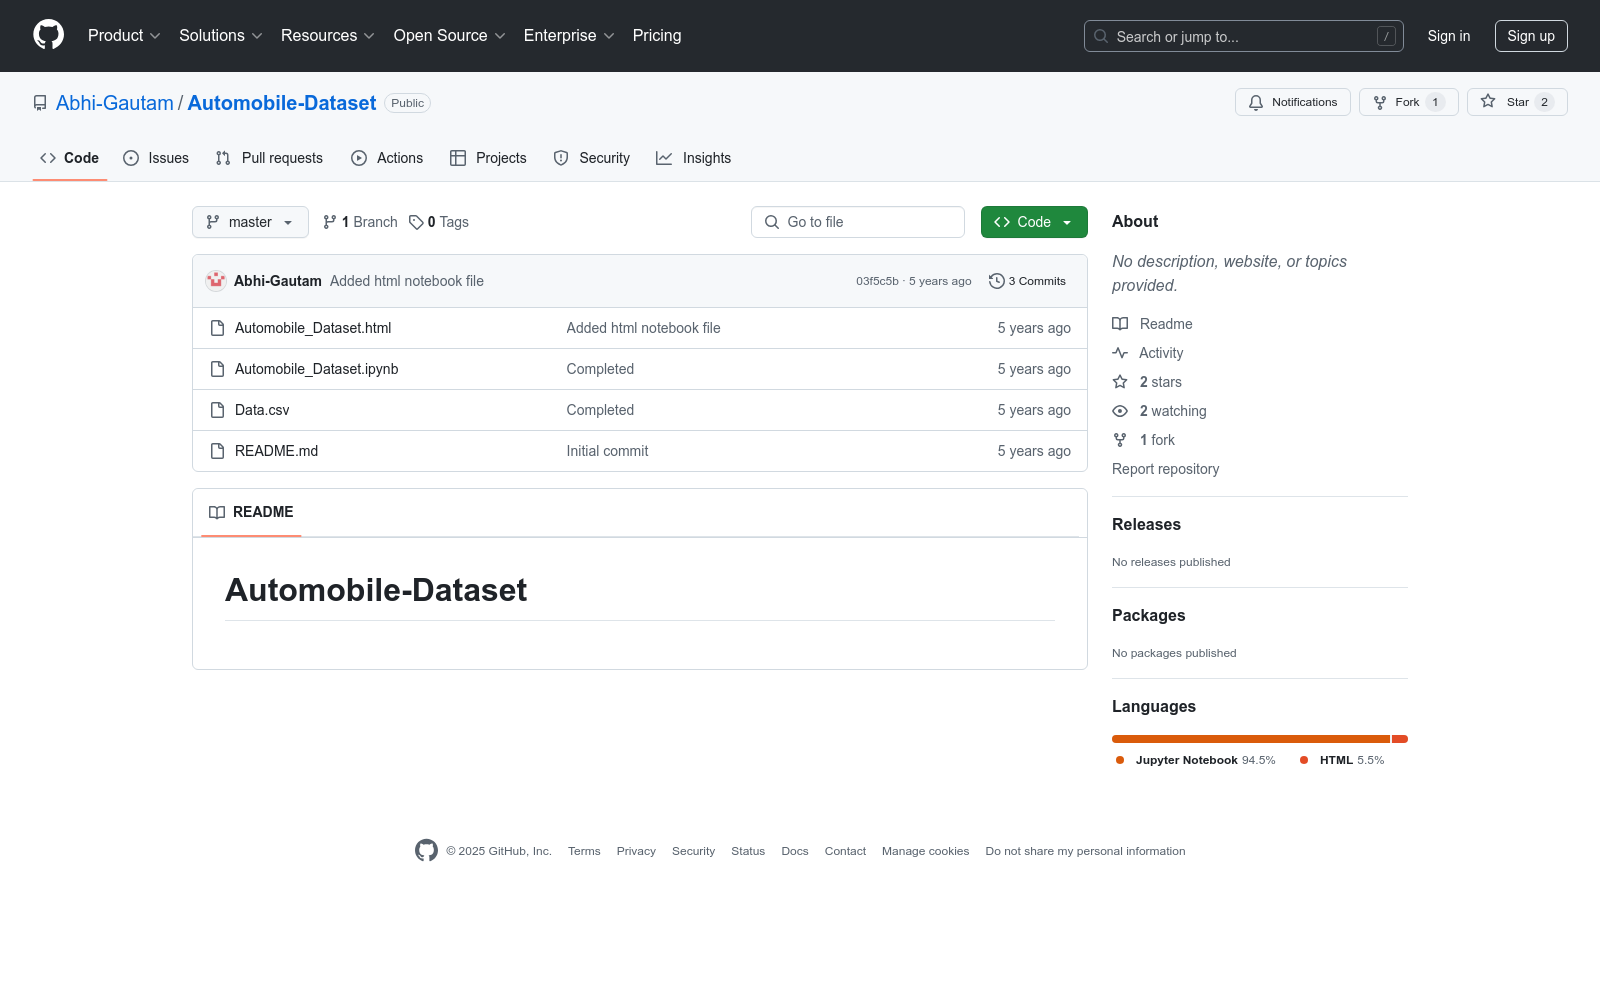Image resolution: width=1600 pixels, height=1000 pixels.
Task: Click the slash shortcut key icon in search
Action: (1386, 36)
